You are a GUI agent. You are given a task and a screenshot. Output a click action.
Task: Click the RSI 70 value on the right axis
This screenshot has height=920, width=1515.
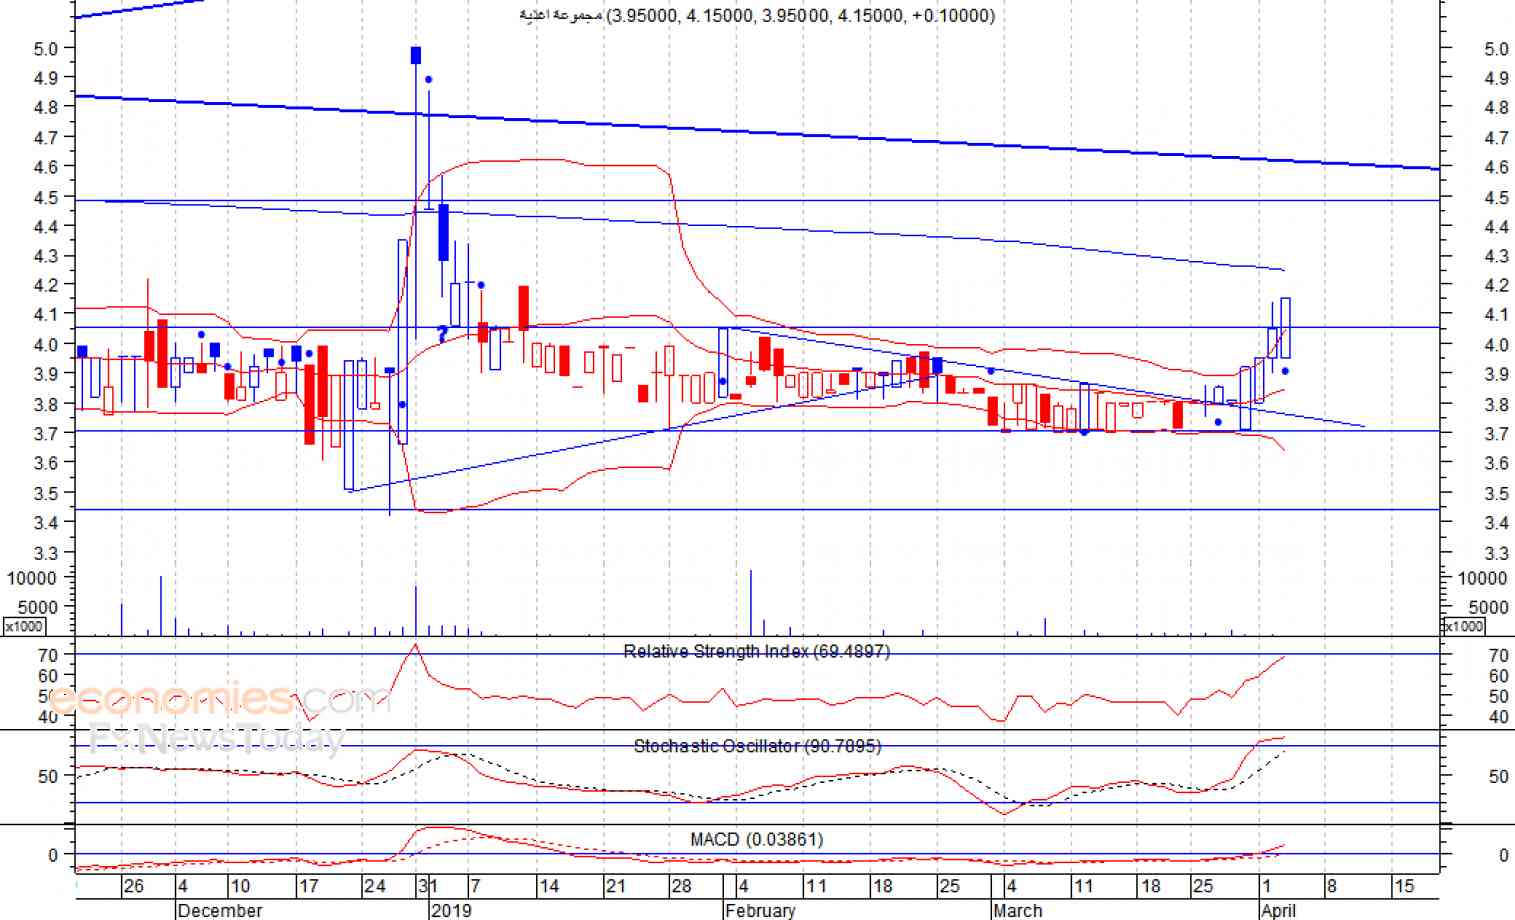tap(1498, 656)
